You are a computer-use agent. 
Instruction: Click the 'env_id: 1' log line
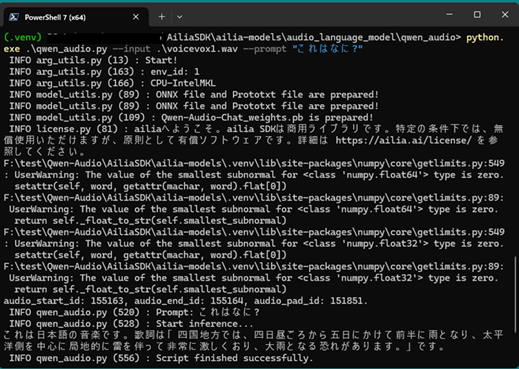point(104,72)
